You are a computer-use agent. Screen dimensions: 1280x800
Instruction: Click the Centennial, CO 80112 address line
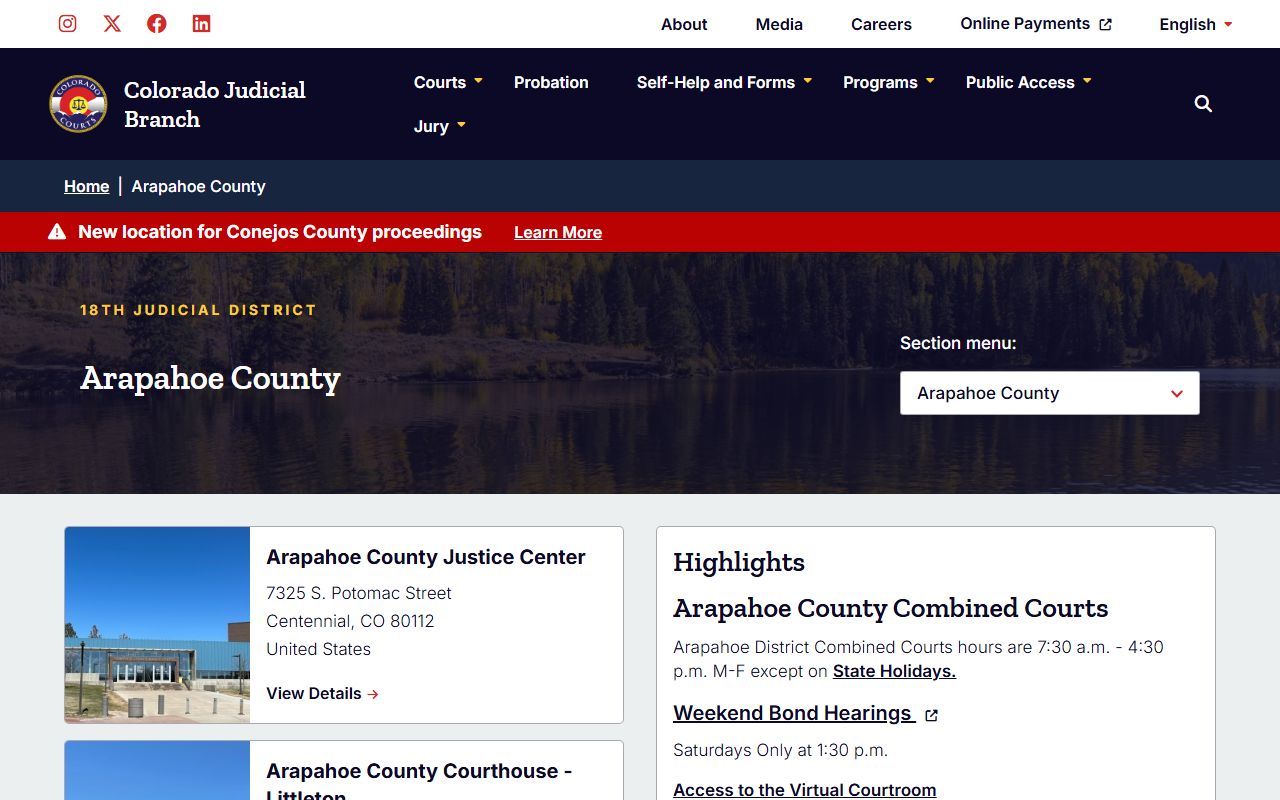pyautogui.click(x=350, y=621)
